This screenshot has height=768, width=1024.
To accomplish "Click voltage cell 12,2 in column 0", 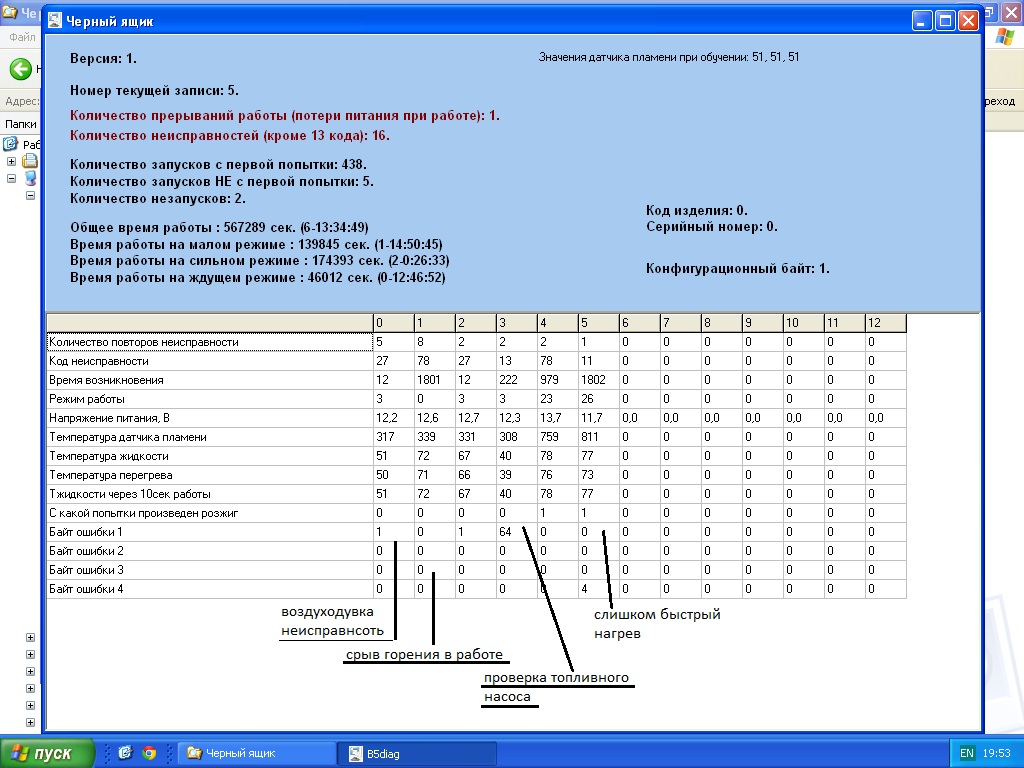I will (x=394, y=418).
